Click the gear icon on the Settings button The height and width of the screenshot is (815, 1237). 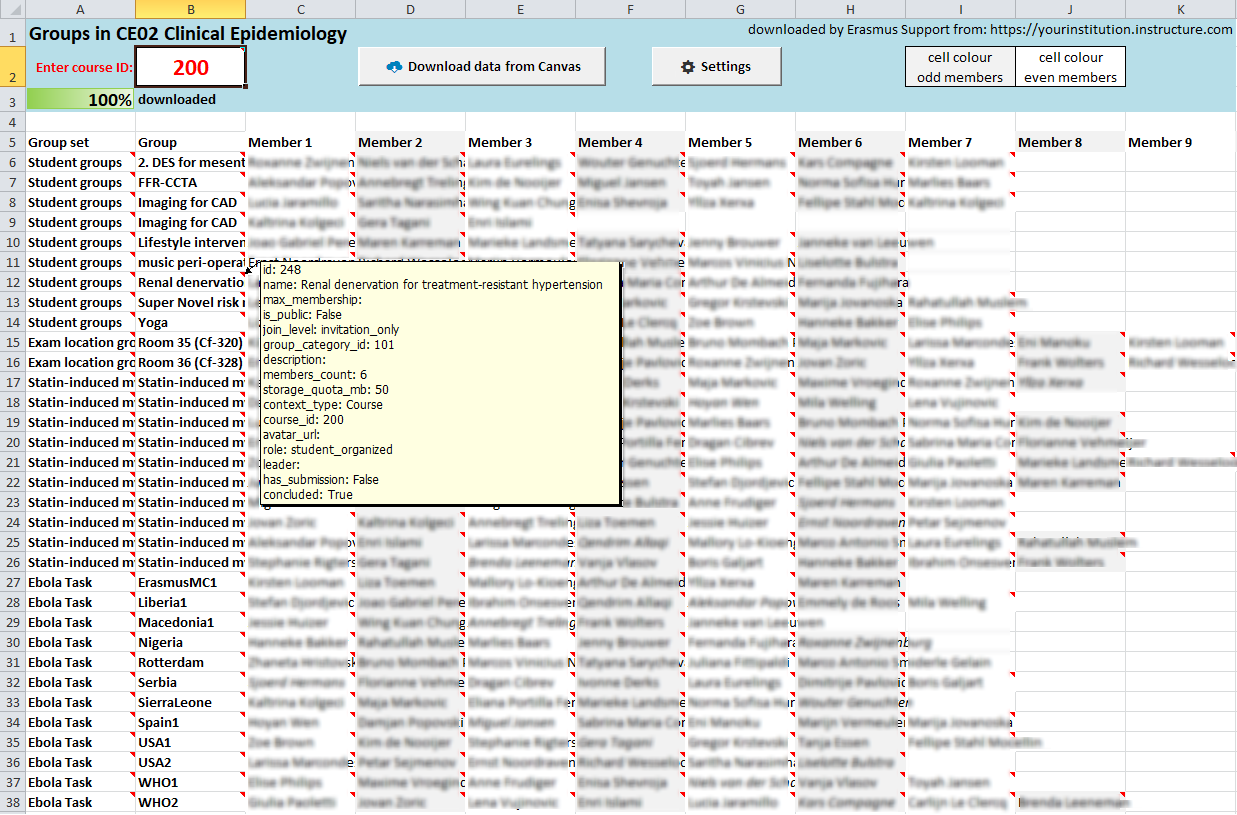pos(687,67)
